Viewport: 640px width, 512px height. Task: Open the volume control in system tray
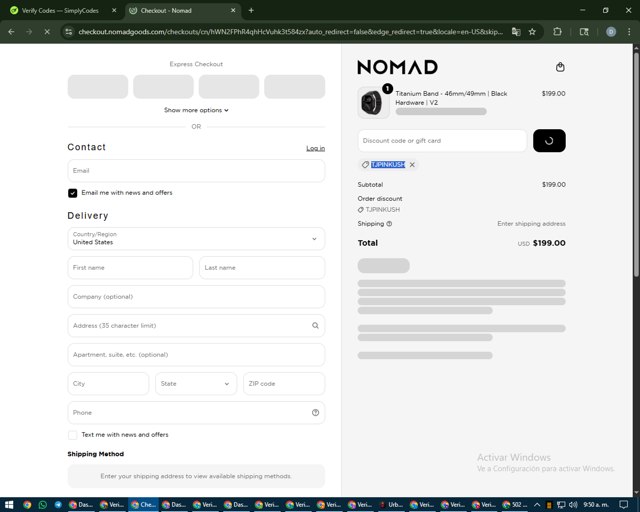coord(573,505)
